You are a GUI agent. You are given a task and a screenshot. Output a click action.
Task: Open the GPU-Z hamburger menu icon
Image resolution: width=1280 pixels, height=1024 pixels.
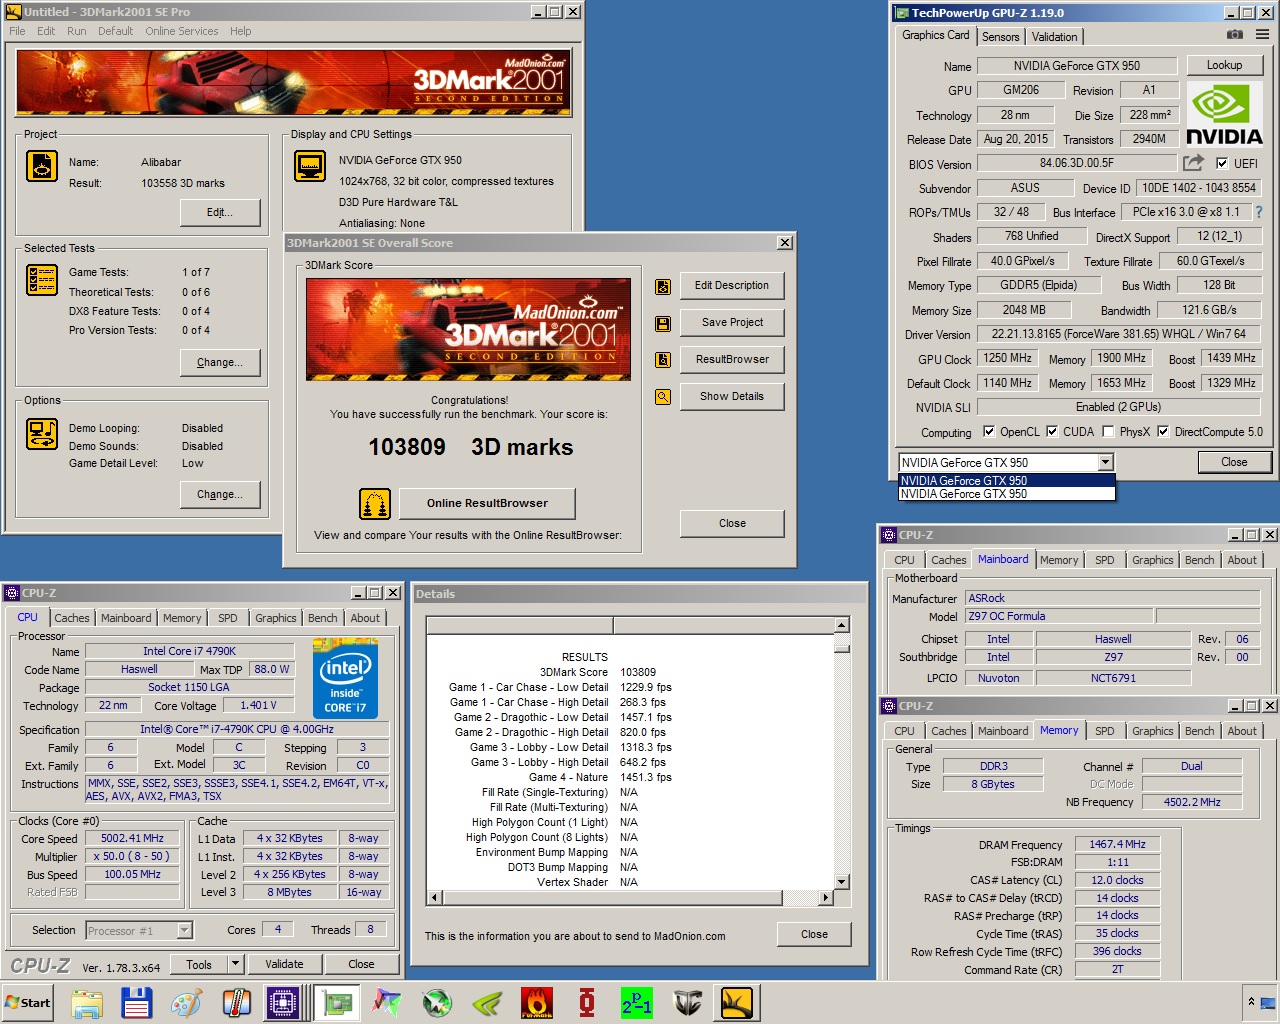1262,35
